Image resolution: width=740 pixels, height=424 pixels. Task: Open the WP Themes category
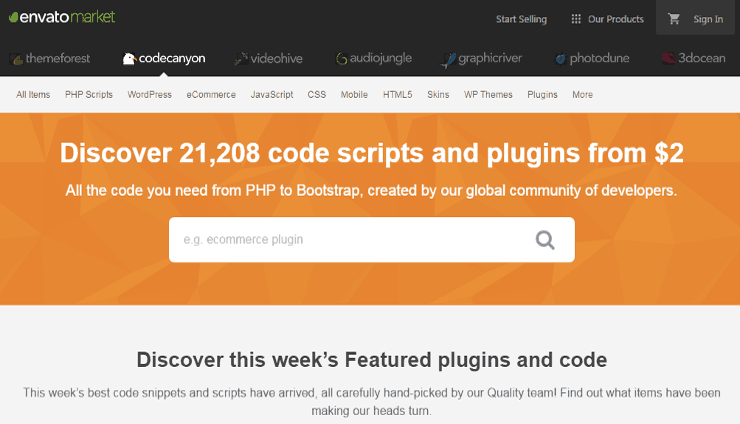[488, 94]
